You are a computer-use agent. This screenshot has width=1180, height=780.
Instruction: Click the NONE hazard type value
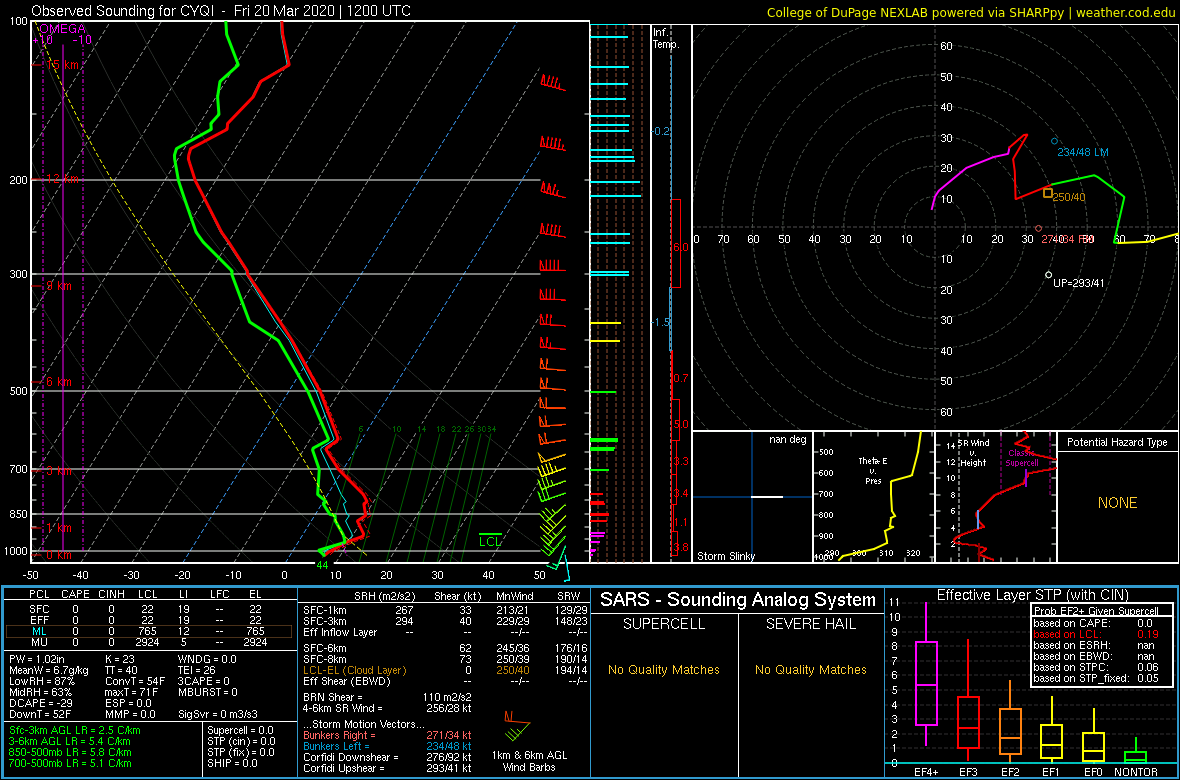click(x=1118, y=503)
